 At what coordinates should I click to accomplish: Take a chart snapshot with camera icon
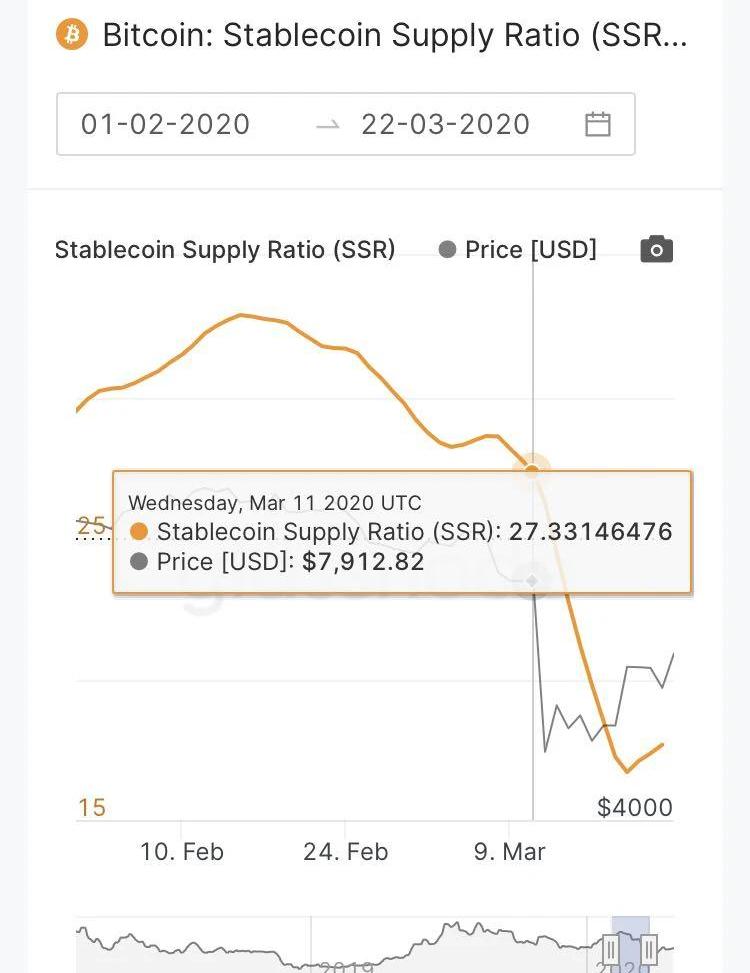(x=656, y=249)
